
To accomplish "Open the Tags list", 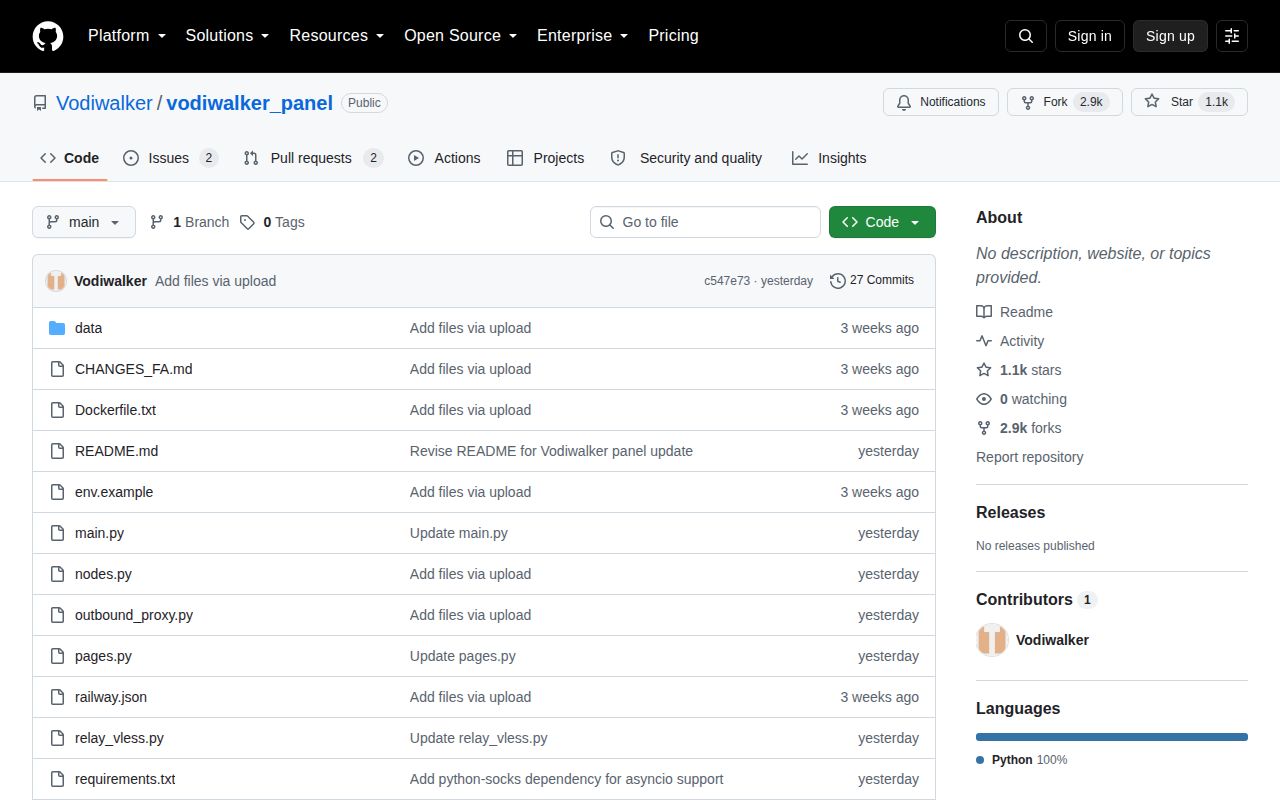I will point(272,222).
